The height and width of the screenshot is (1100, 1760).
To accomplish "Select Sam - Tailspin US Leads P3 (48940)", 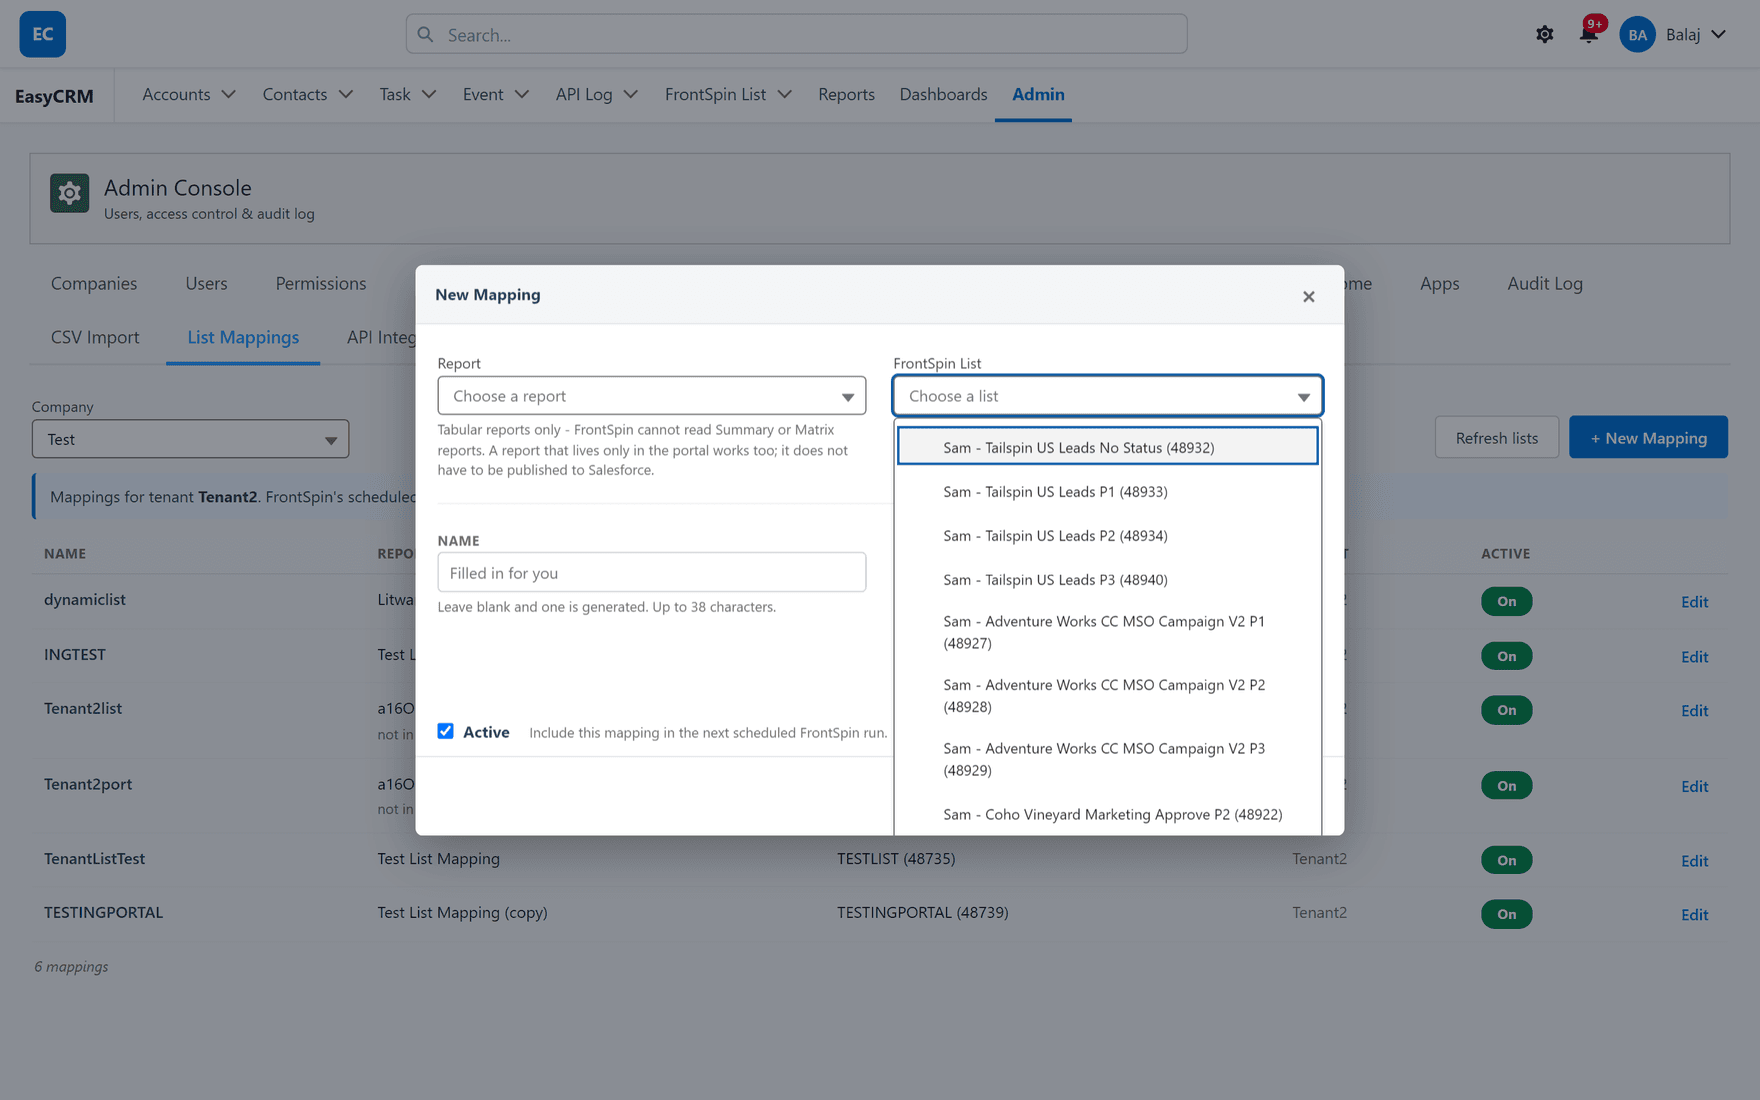I will point(1107,579).
